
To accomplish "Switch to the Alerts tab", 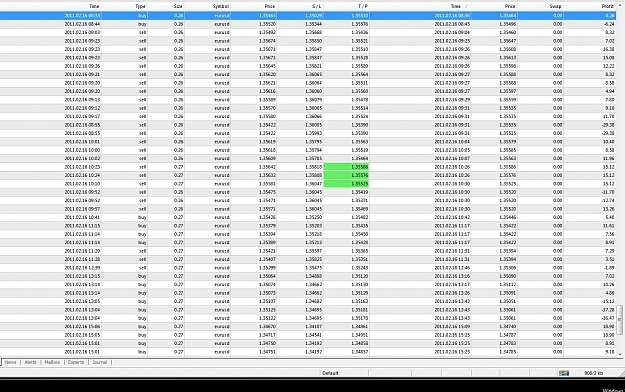I will (30, 362).
